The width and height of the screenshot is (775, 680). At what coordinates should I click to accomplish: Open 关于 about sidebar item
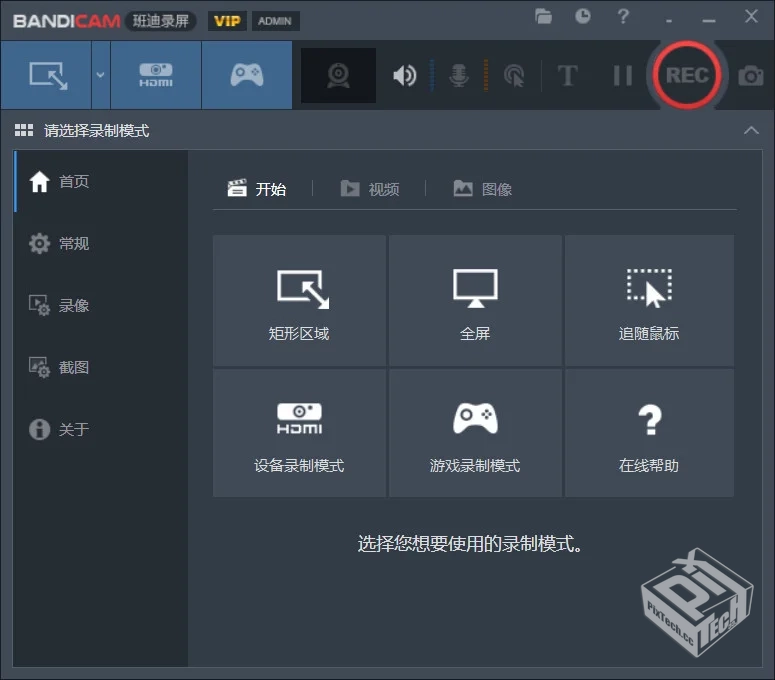pos(101,429)
